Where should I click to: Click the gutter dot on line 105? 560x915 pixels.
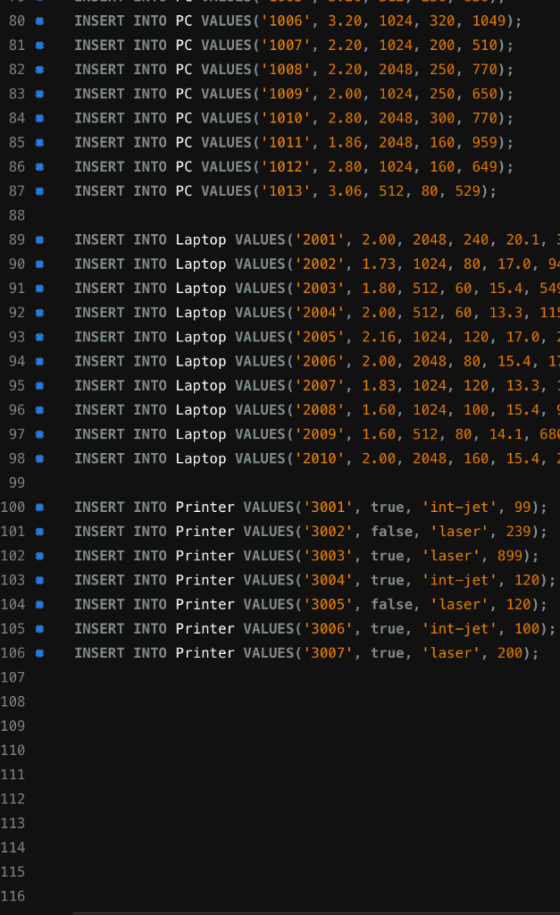point(40,628)
